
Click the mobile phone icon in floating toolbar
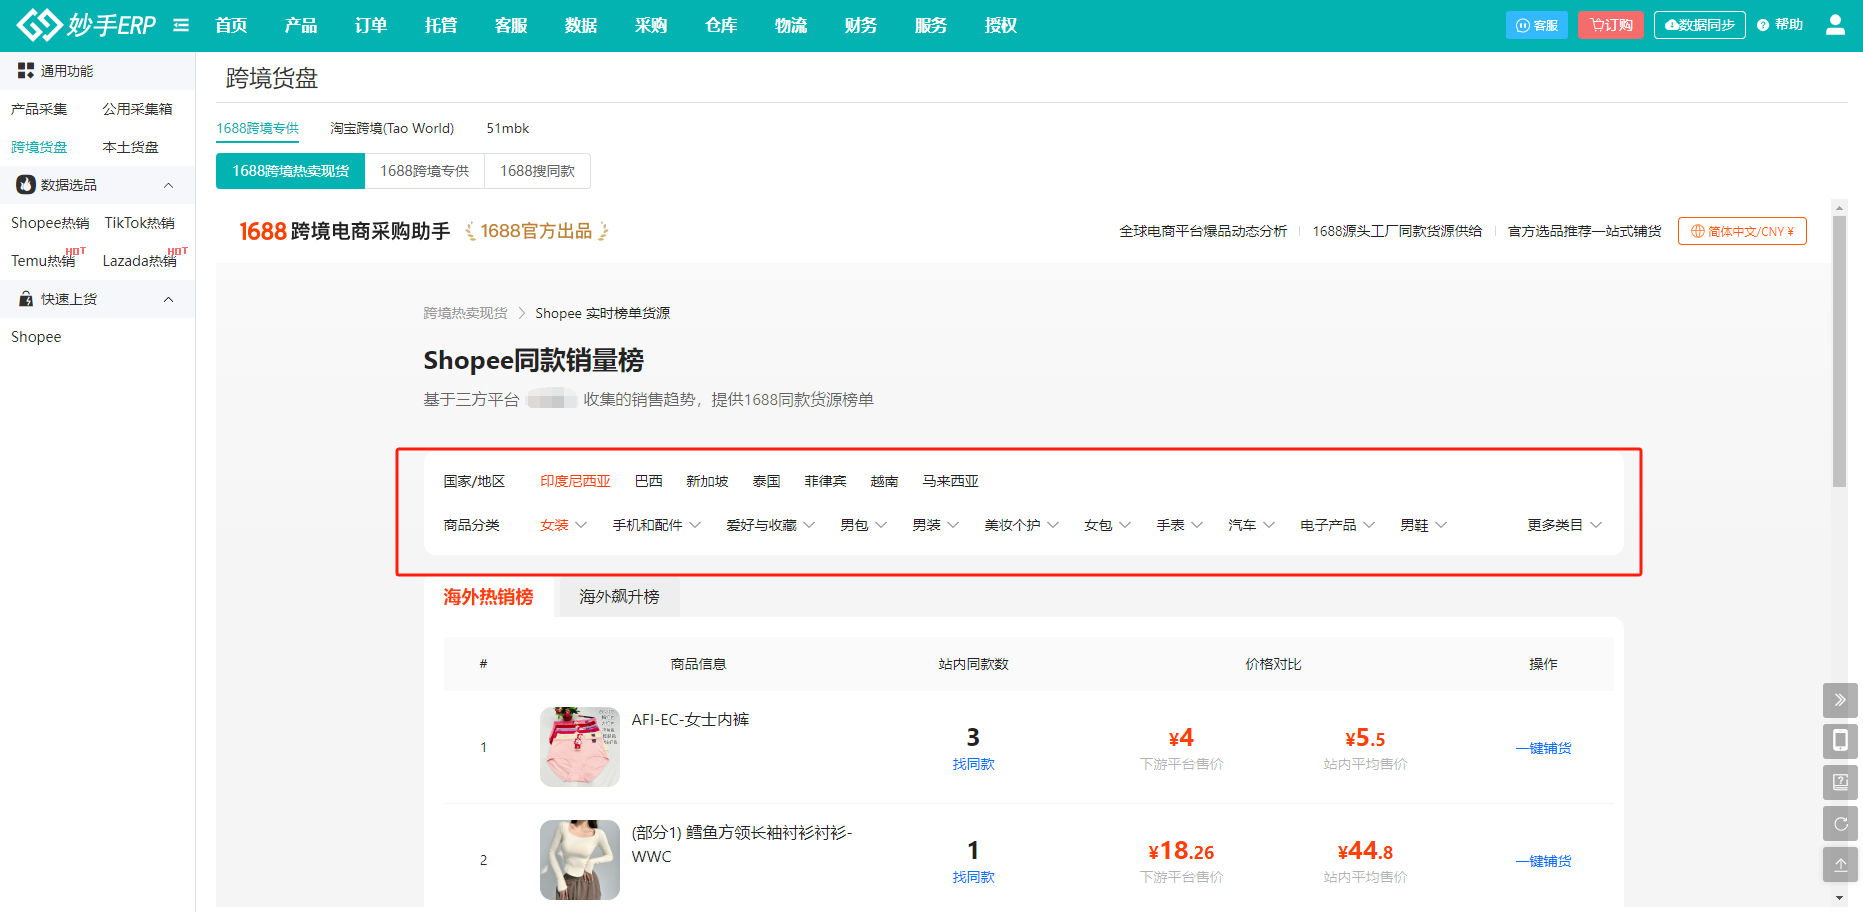pos(1840,741)
